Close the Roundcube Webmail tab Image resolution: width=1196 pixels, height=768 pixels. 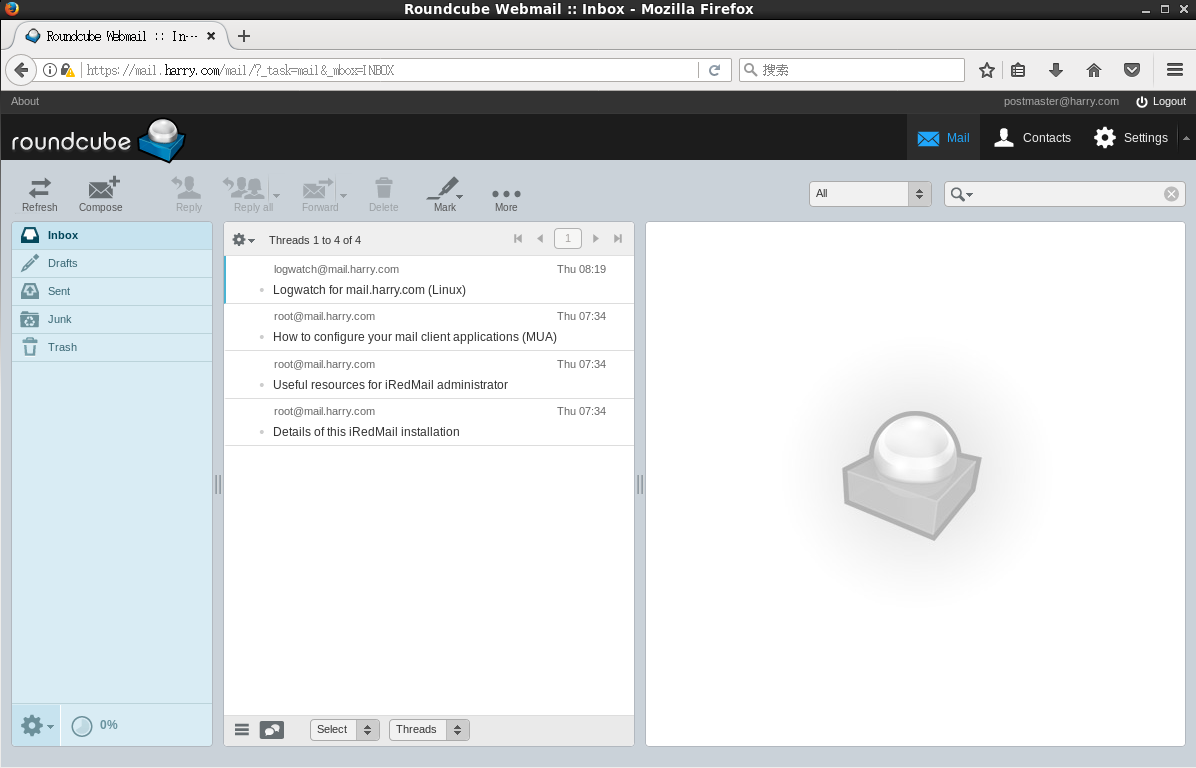coord(211,36)
